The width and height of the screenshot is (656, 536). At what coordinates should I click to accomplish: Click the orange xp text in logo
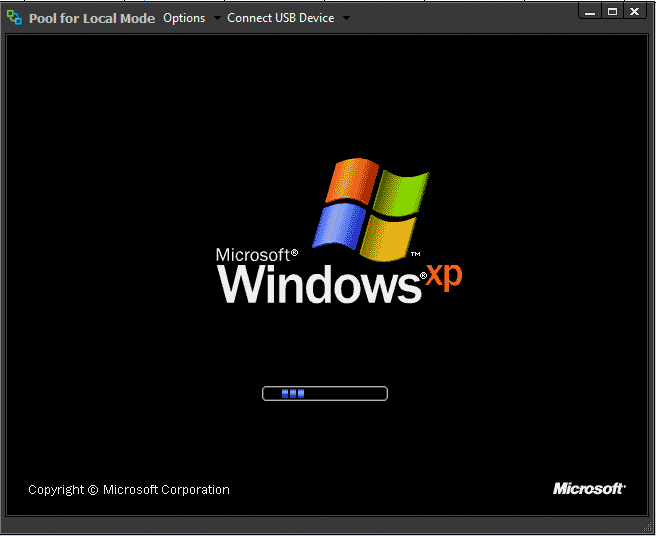(444, 277)
